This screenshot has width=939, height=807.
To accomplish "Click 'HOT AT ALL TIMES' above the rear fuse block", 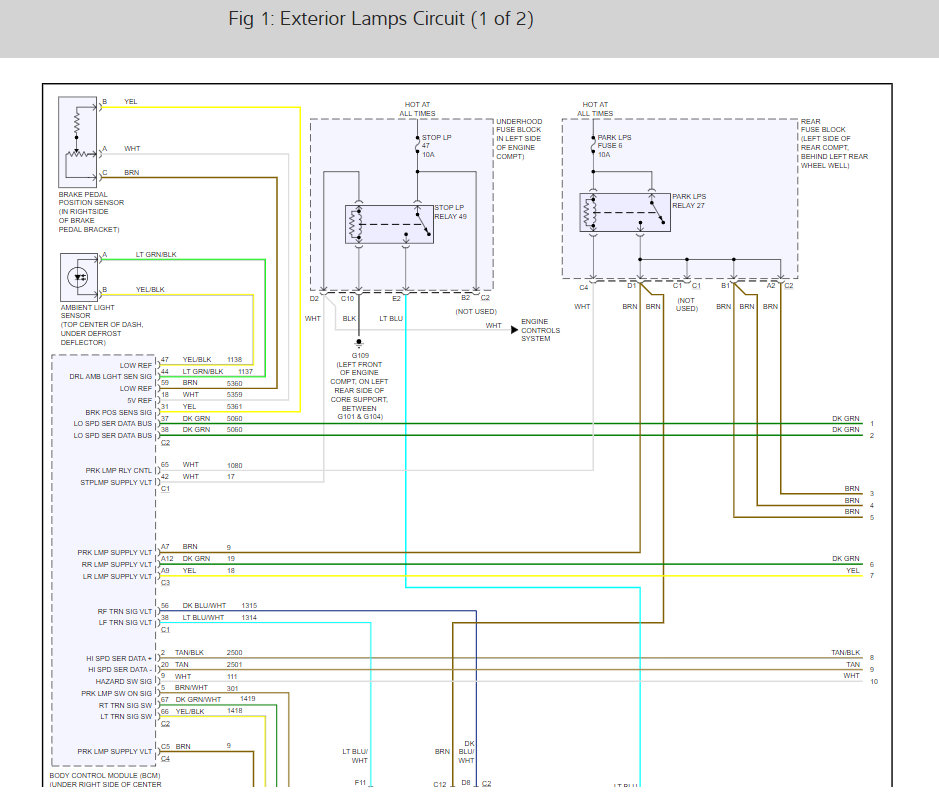I will pos(595,109).
